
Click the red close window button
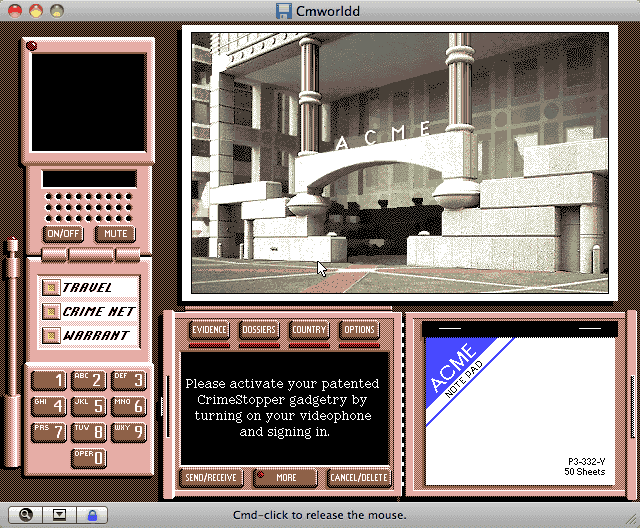pyautogui.click(x=16, y=11)
